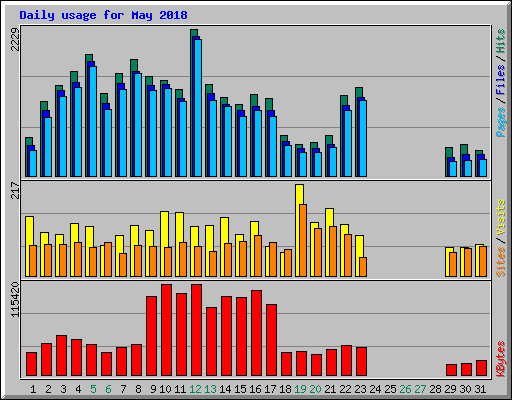Click day 29 on the x-axis
This screenshot has height=400, width=512.
tap(450, 389)
